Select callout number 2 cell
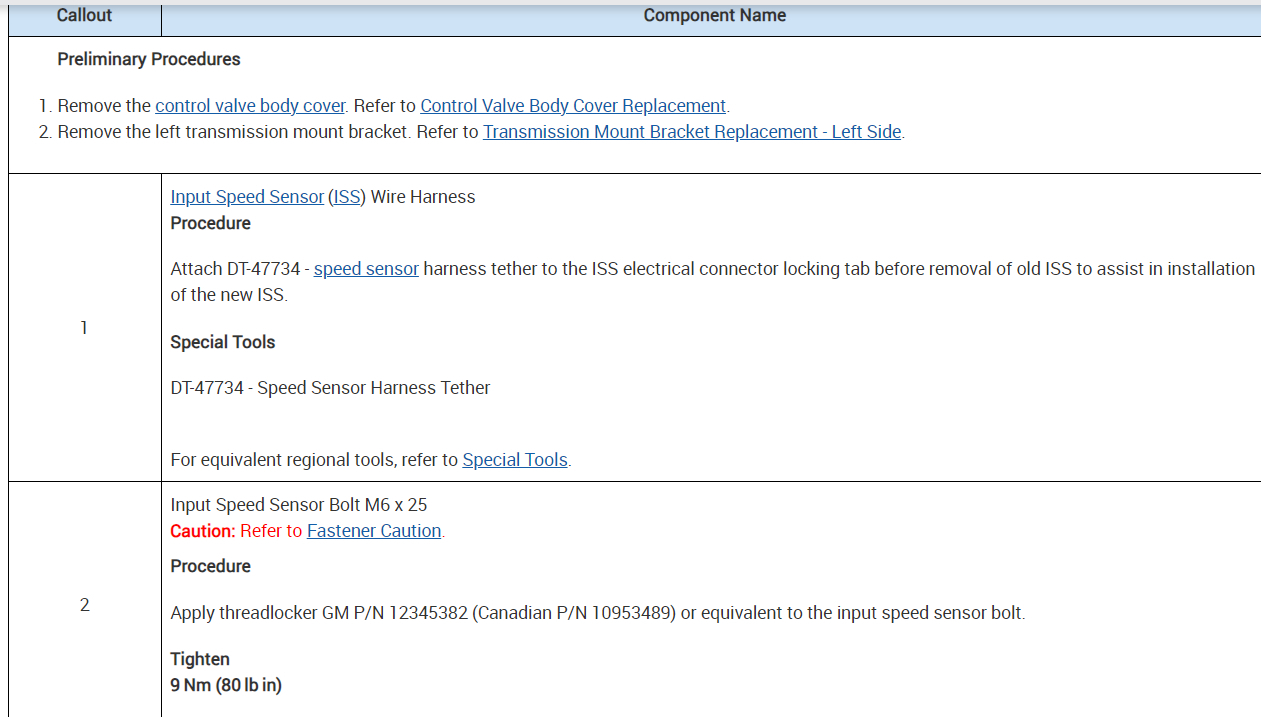Screen dimensions: 1261x717 tap(84, 605)
